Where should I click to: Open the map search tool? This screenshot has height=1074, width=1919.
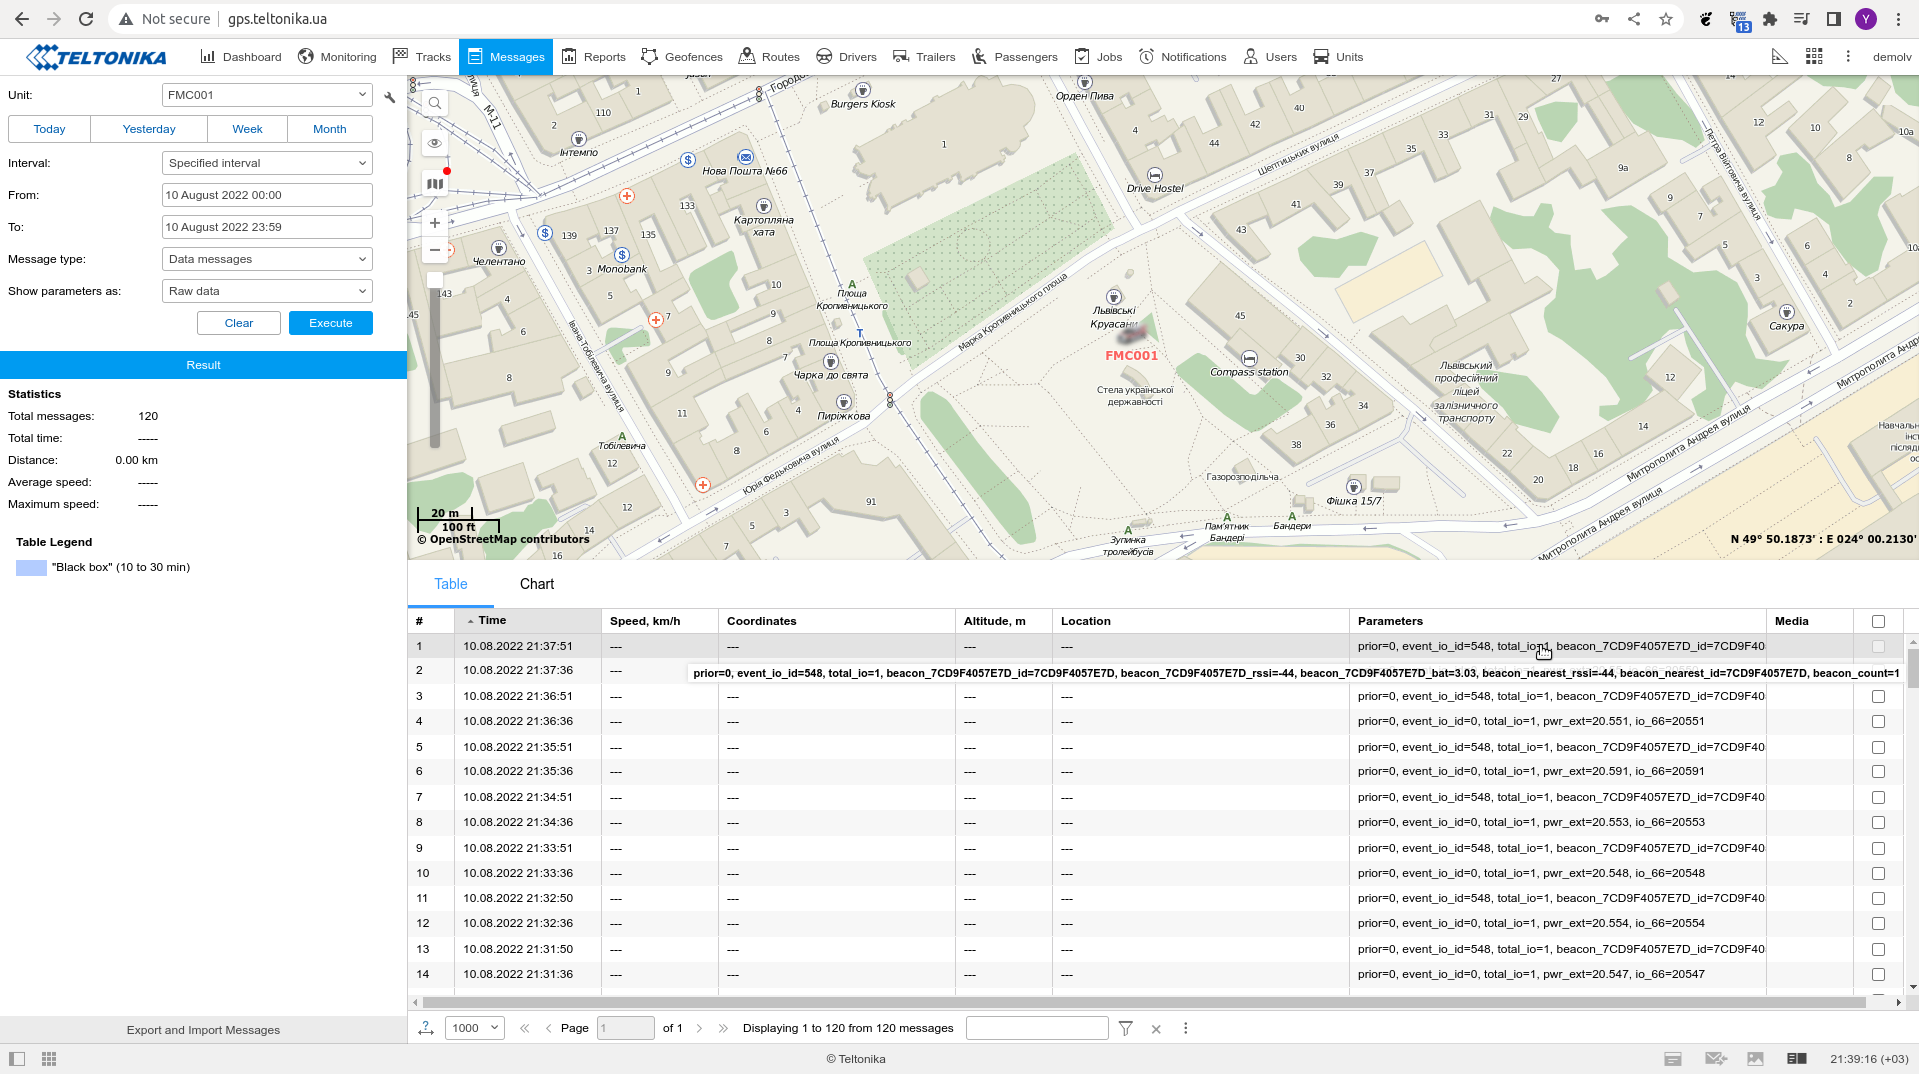pos(434,102)
